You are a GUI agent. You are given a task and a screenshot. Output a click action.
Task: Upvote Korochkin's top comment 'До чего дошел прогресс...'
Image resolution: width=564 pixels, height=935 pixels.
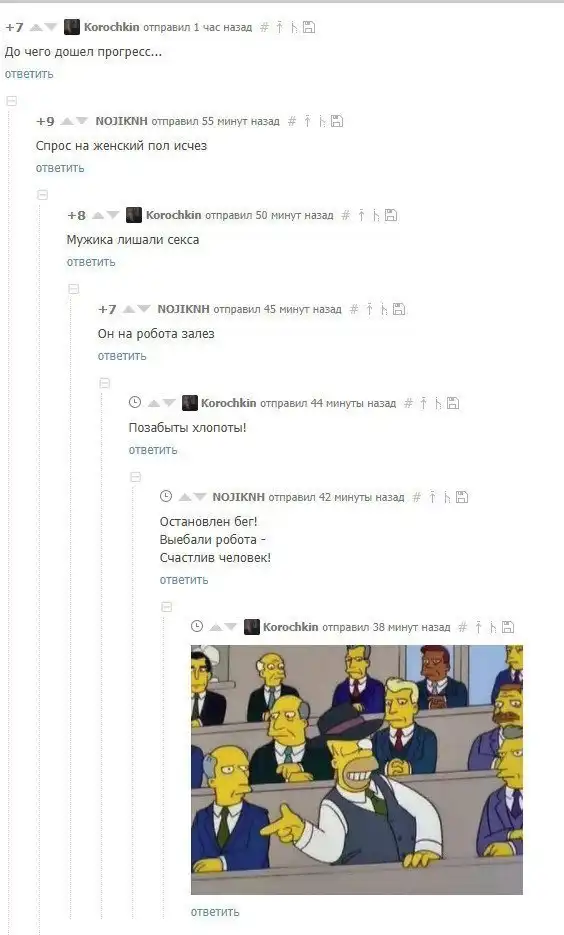36,27
